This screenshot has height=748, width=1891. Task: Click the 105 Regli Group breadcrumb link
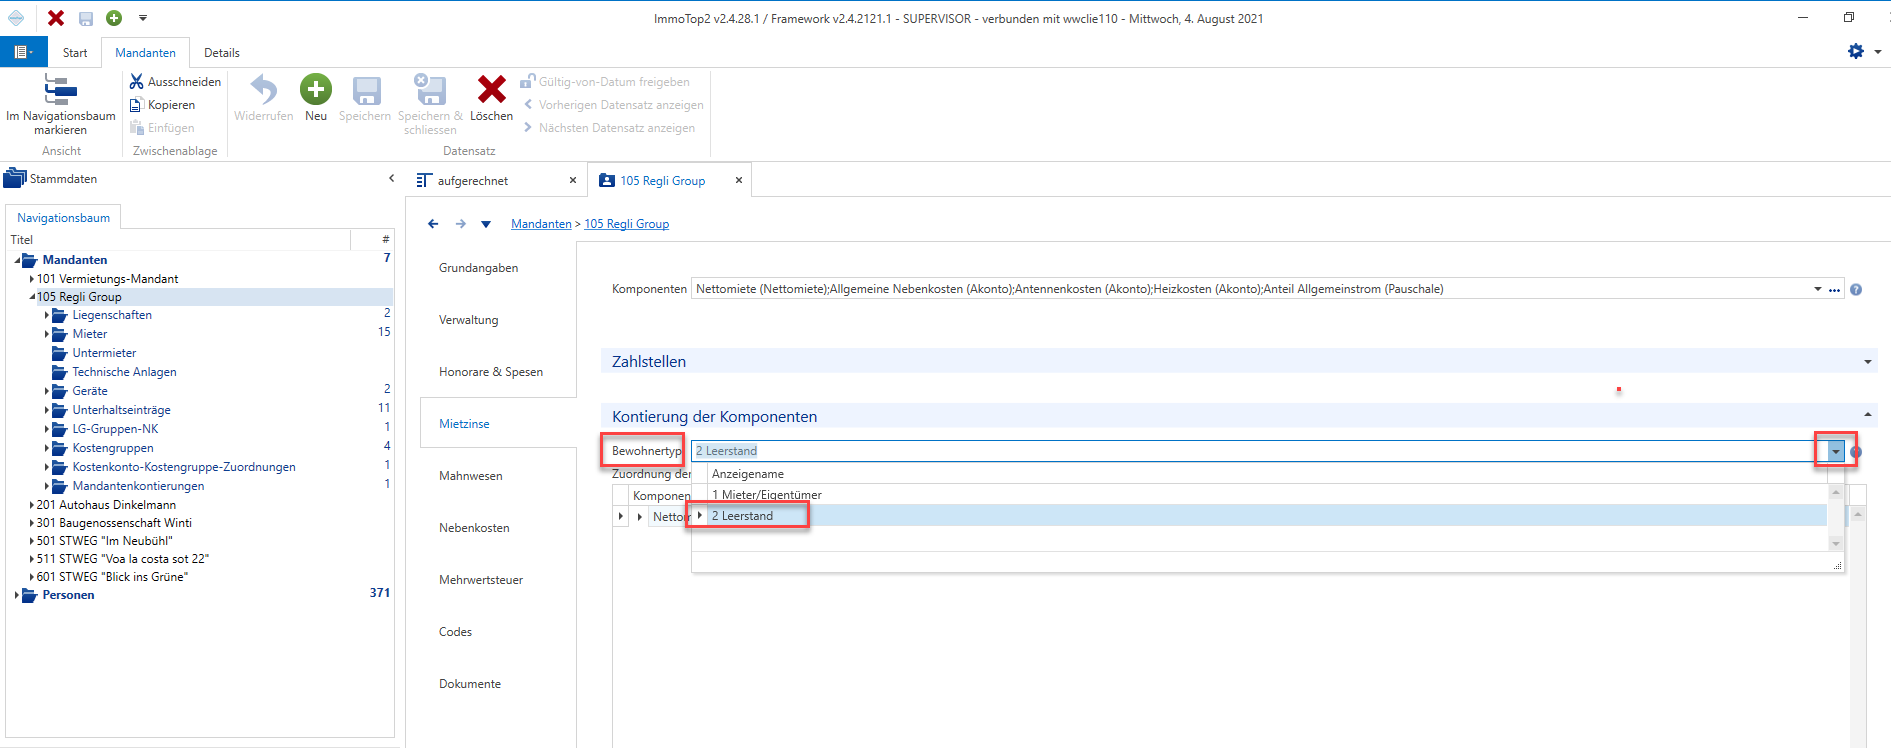pyautogui.click(x=627, y=224)
